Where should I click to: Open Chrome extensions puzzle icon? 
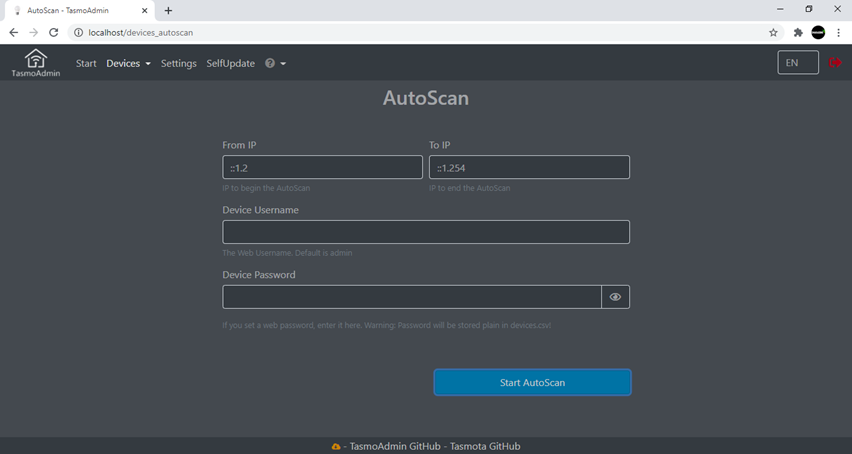(798, 33)
